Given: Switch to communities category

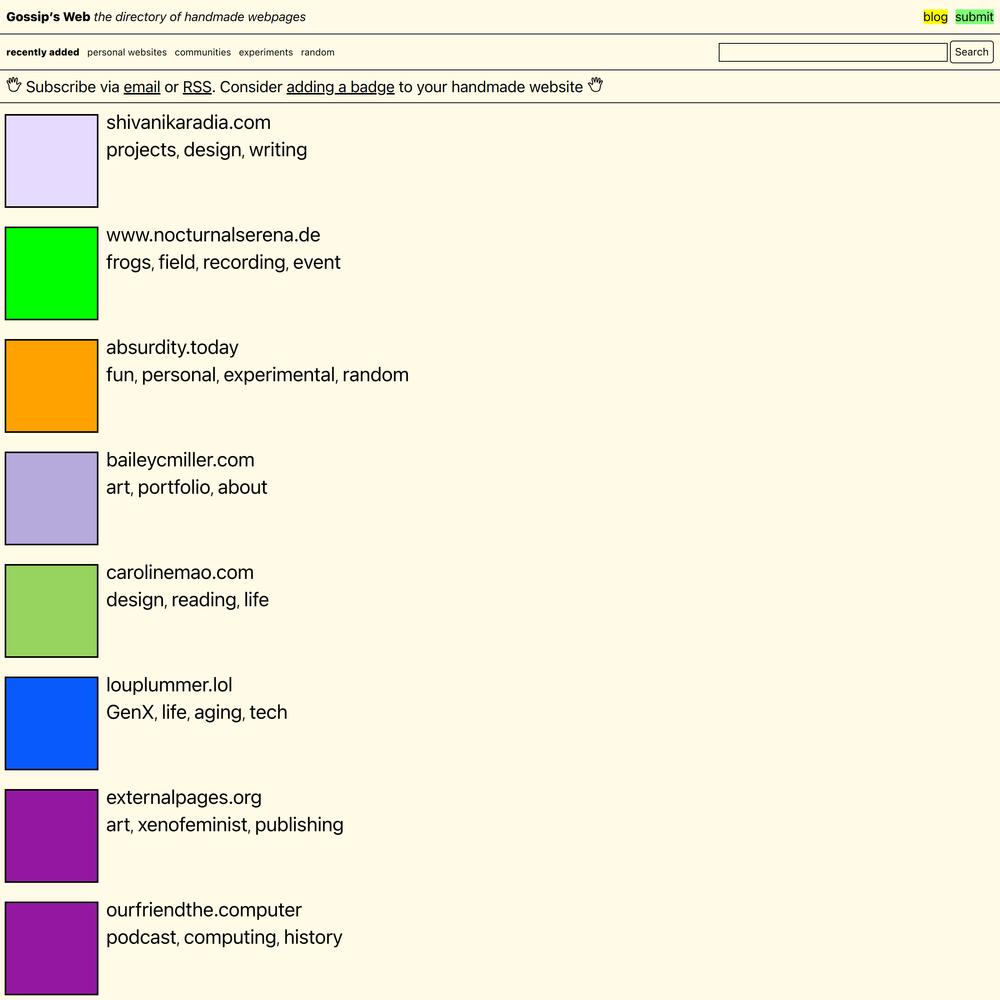Looking at the screenshot, I should tap(203, 52).
